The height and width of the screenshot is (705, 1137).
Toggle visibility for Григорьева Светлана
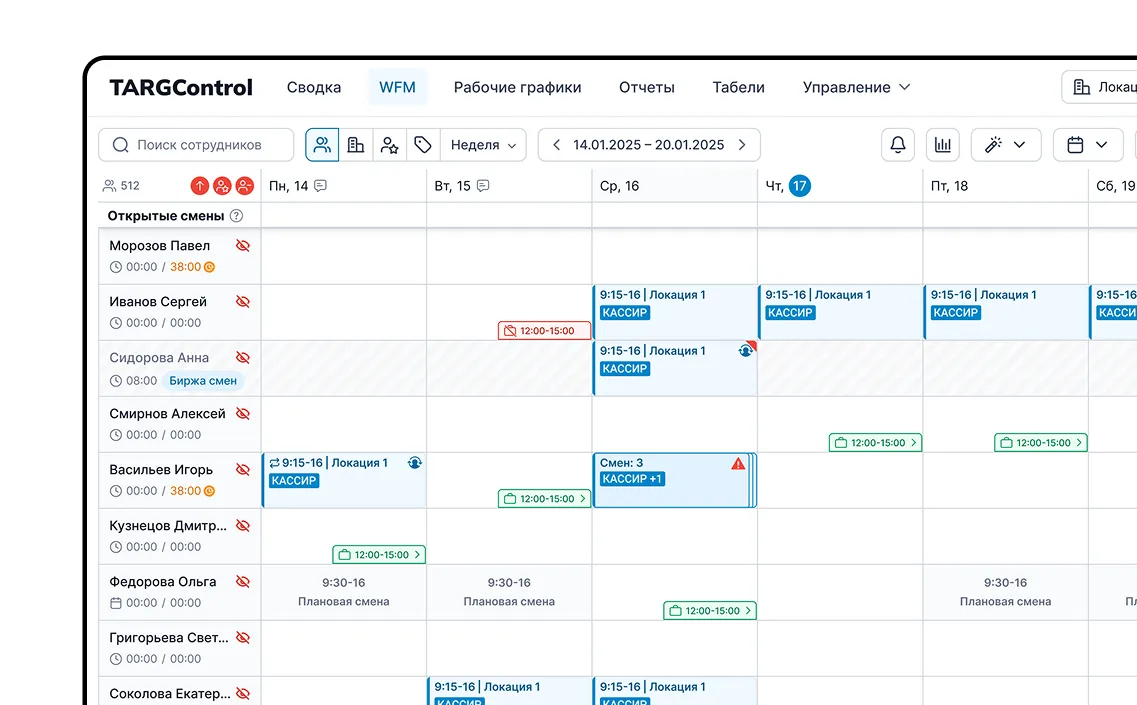[243, 638]
